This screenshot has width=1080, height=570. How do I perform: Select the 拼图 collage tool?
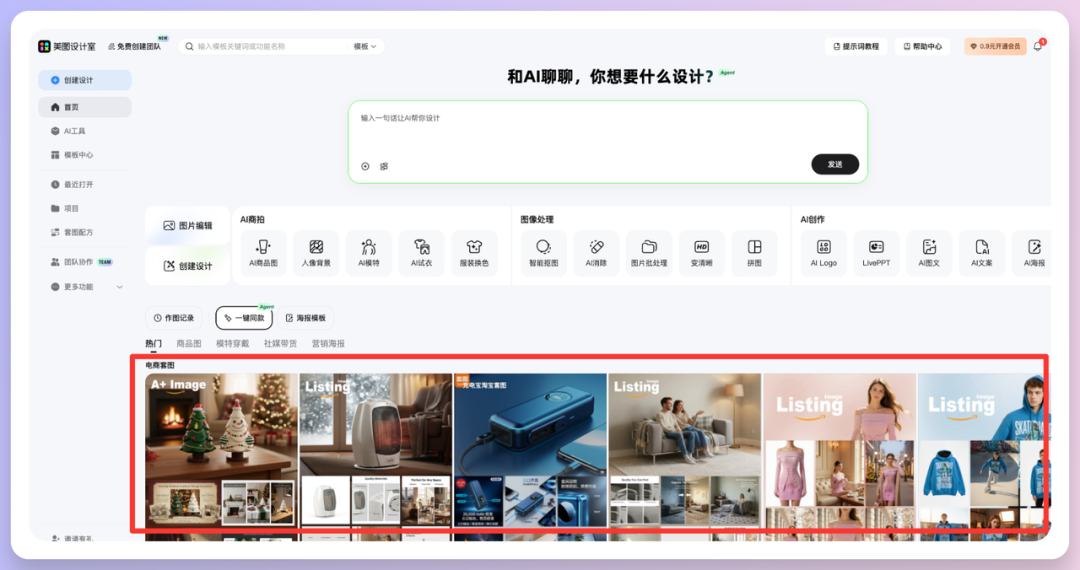point(754,252)
